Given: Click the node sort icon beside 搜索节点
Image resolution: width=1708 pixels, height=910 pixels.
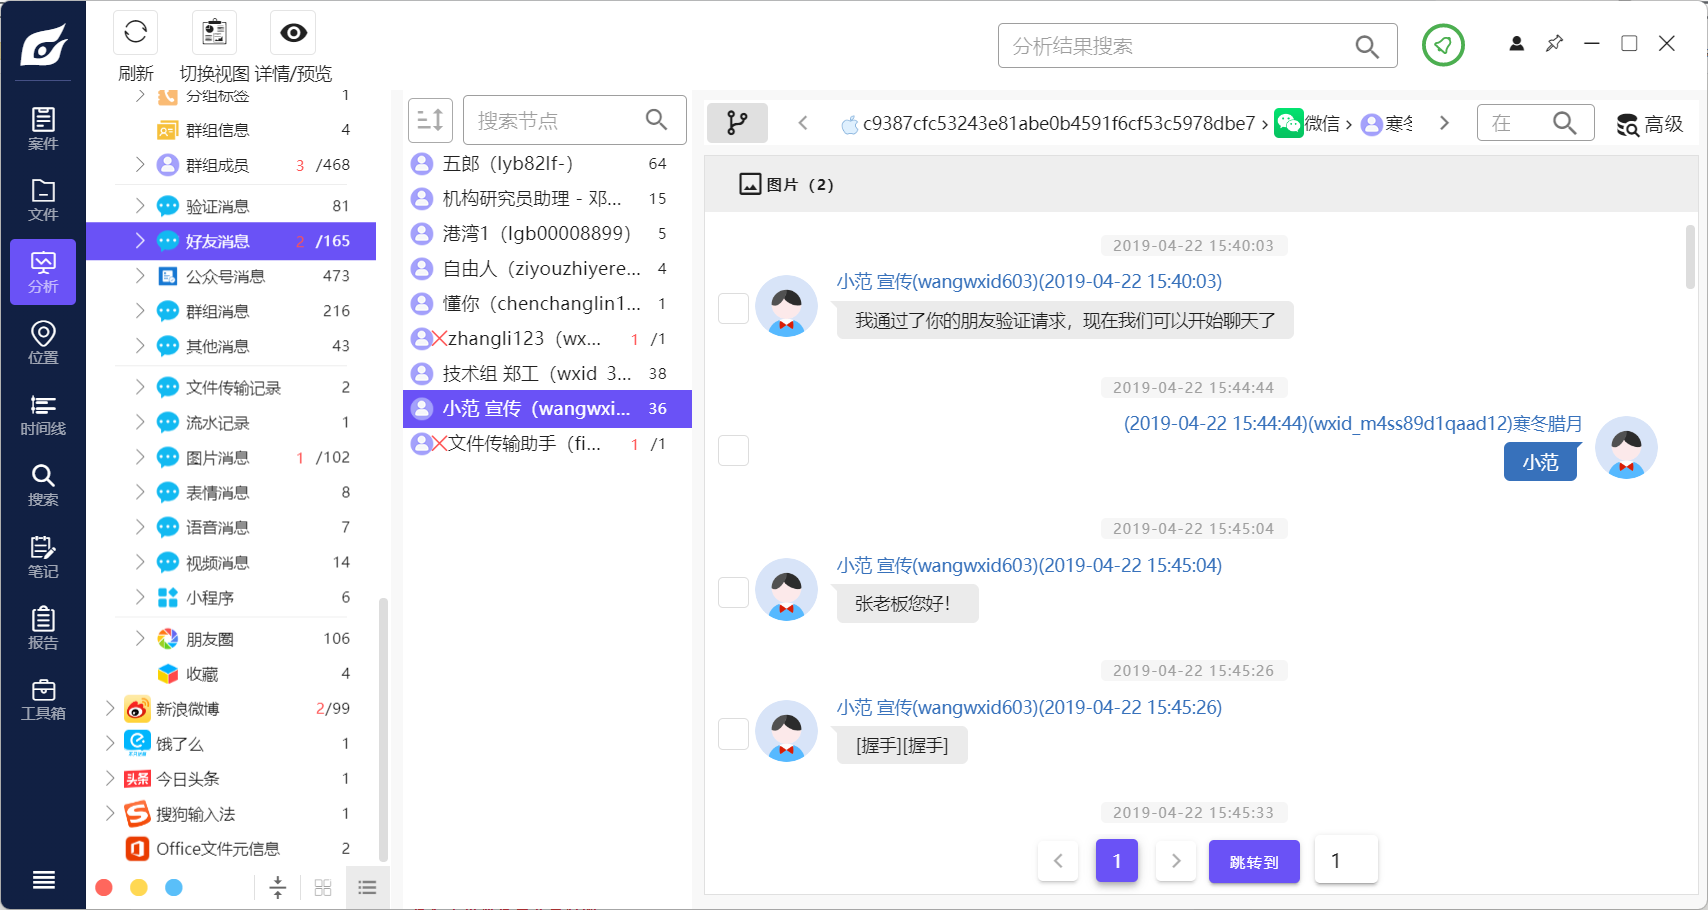Looking at the screenshot, I should tap(430, 119).
